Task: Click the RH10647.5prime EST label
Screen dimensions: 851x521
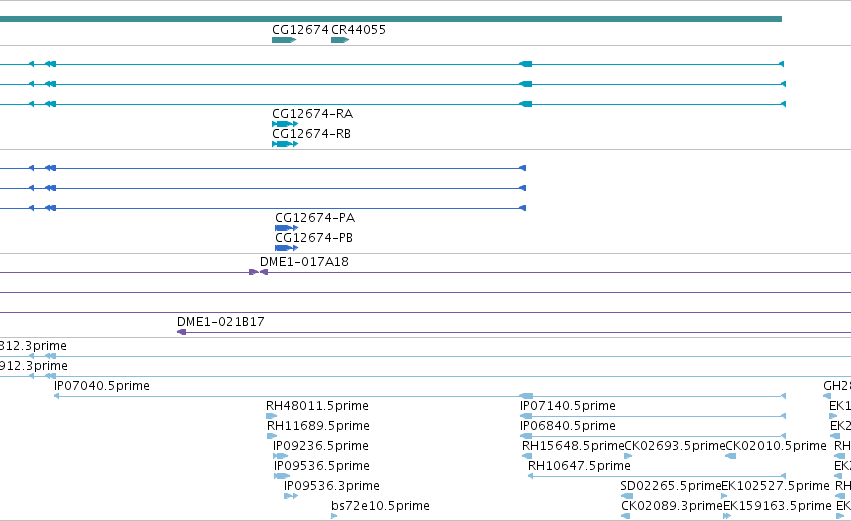Action: pyautogui.click(x=580, y=467)
